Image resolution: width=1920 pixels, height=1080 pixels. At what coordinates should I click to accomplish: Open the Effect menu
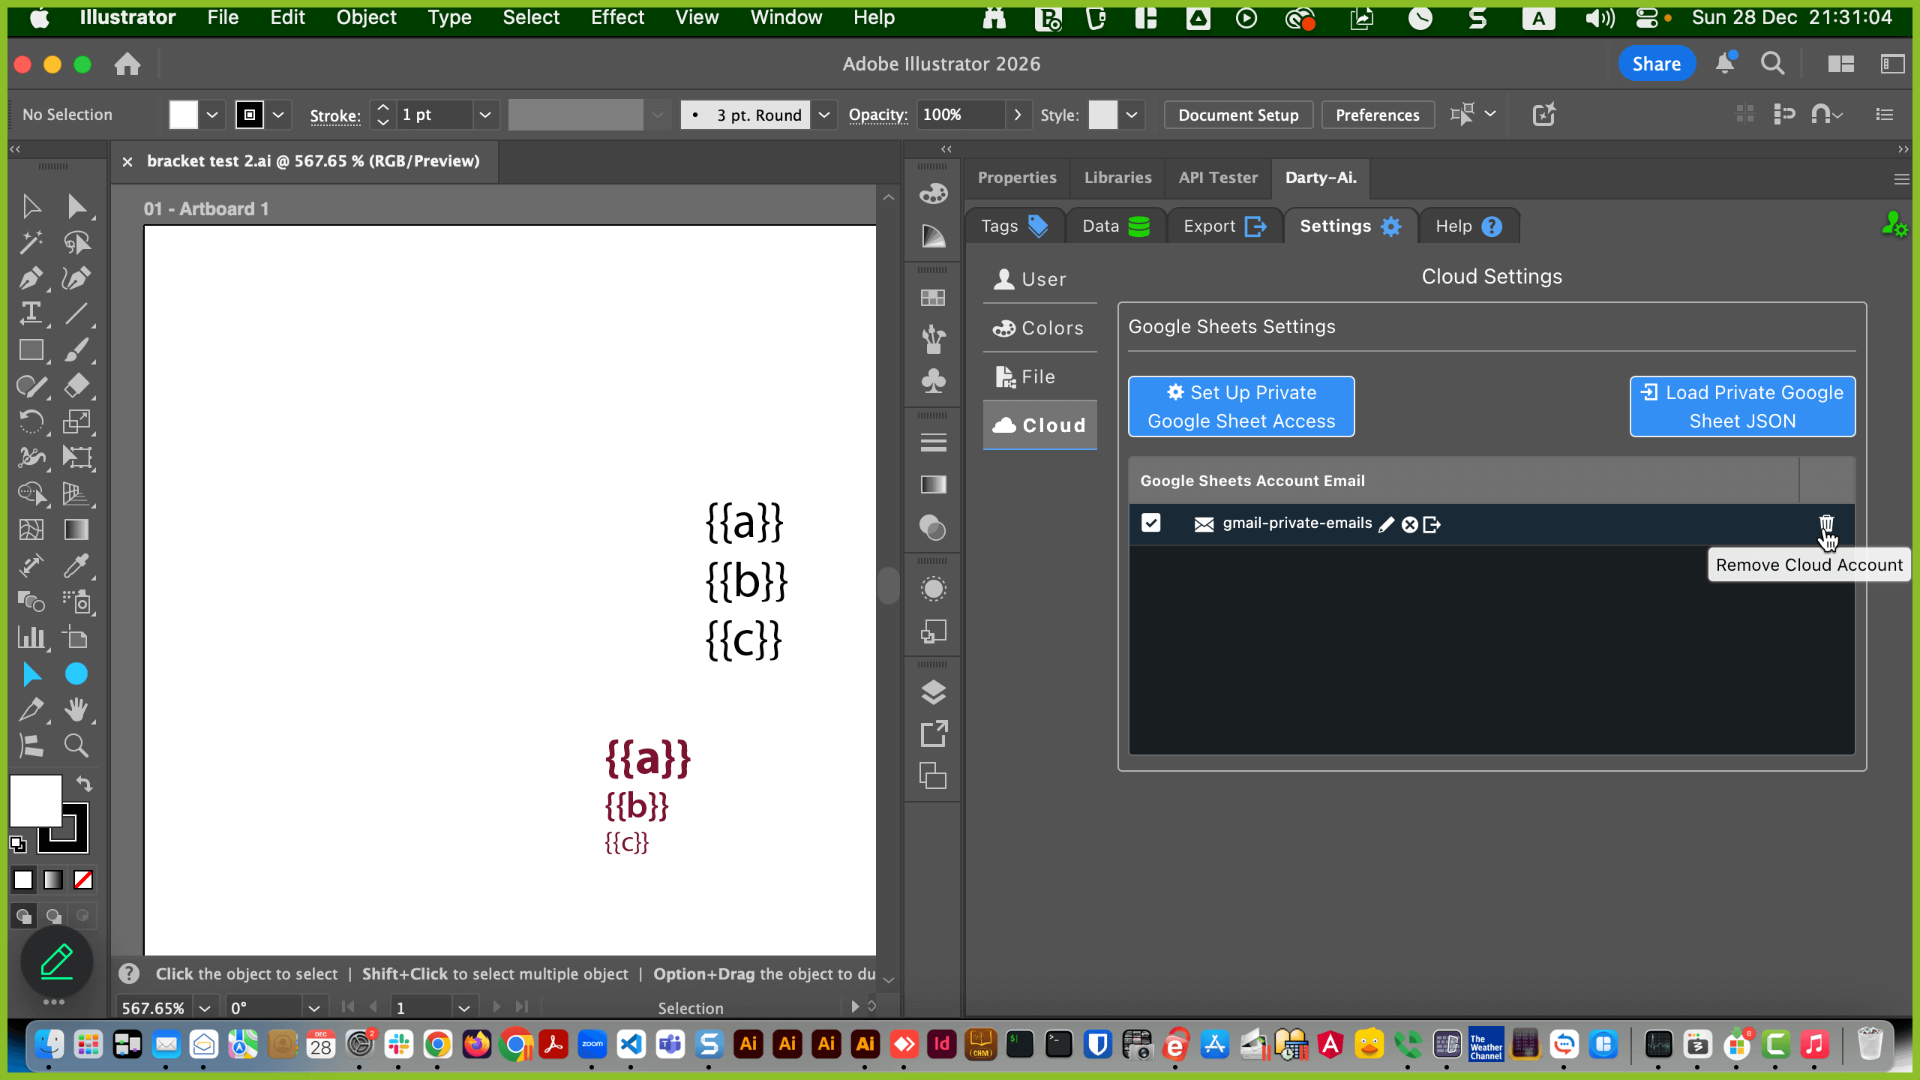[x=617, y=17]
